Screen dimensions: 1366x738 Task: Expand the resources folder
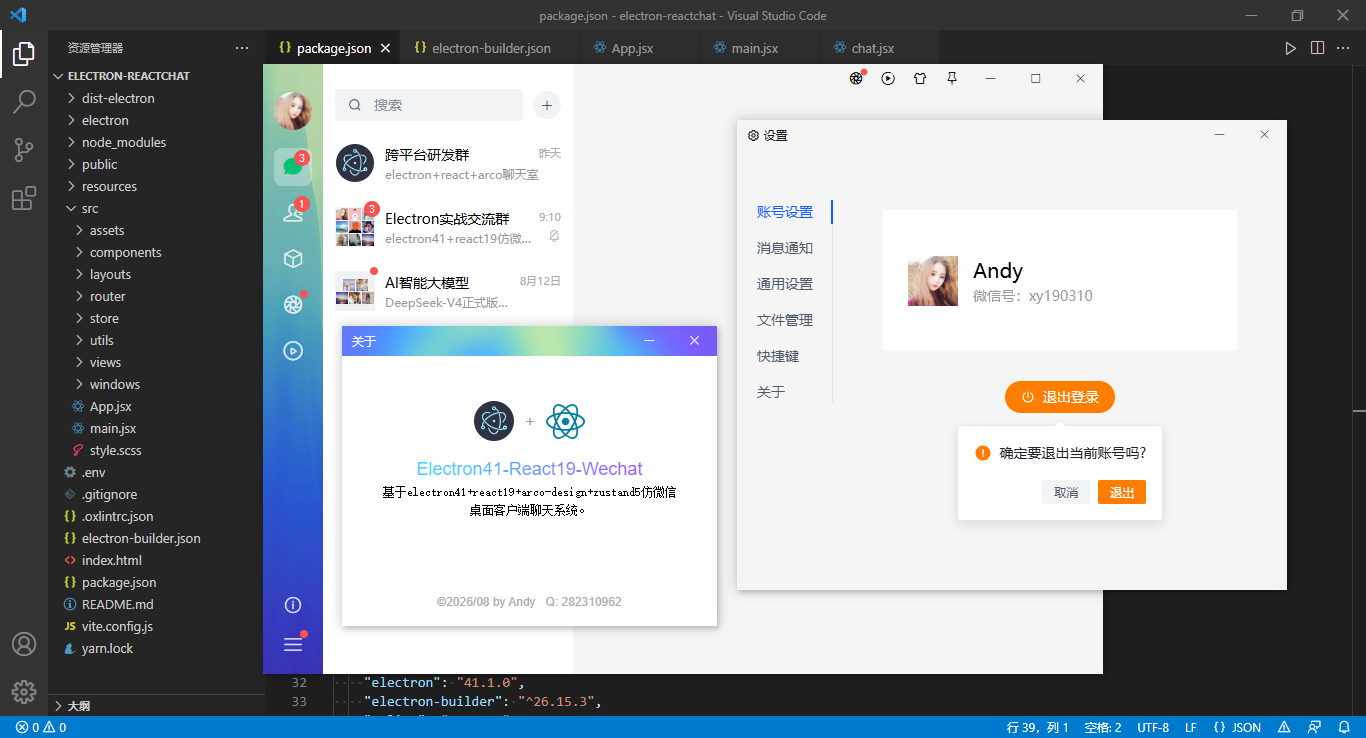point(156,186)
